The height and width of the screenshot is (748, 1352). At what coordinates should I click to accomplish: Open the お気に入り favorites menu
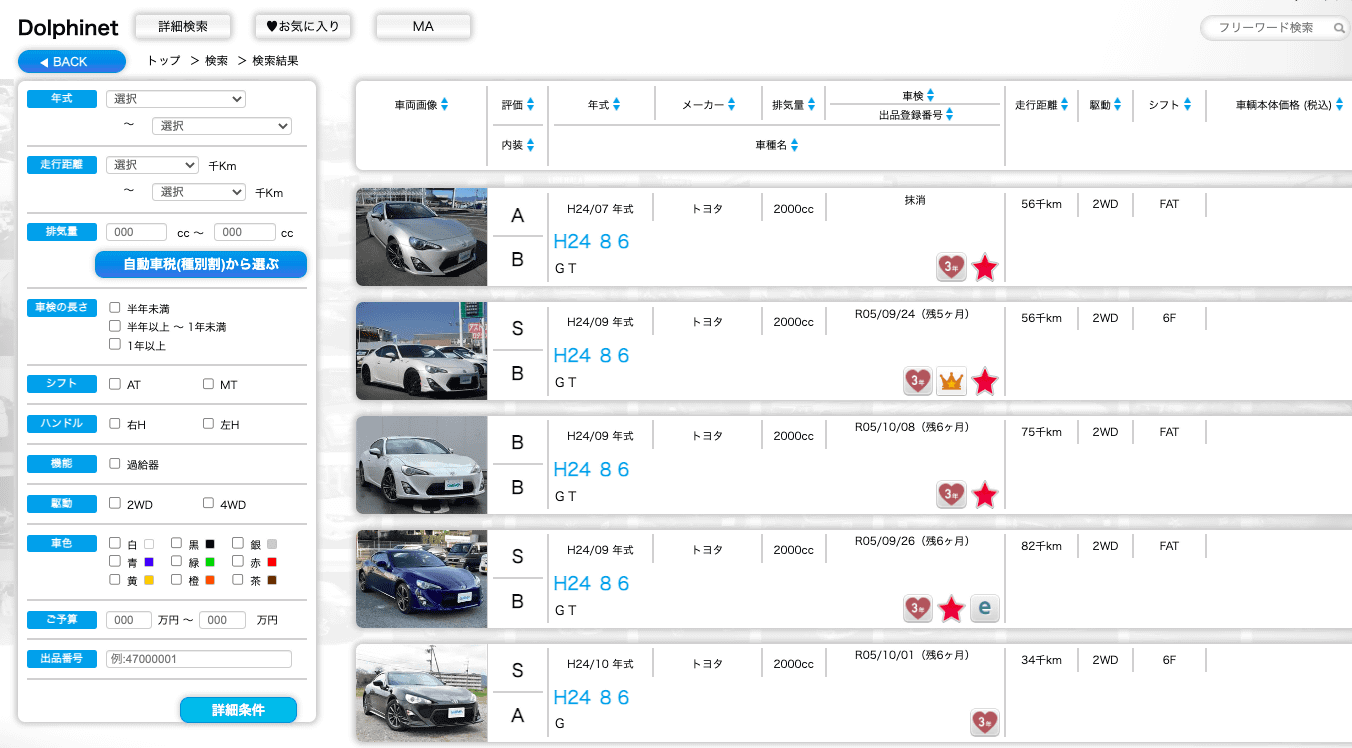point(303,27)
